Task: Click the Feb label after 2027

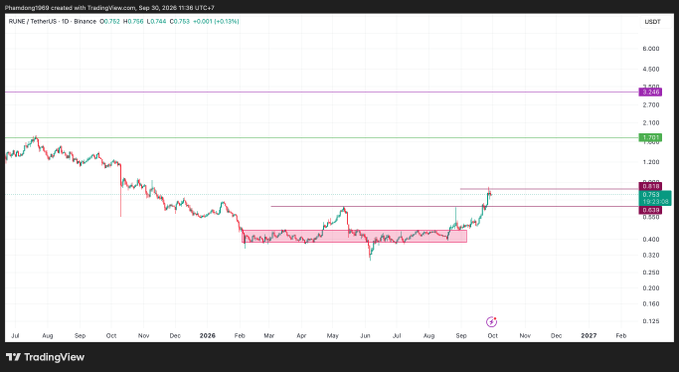Action: coord(621,336)
